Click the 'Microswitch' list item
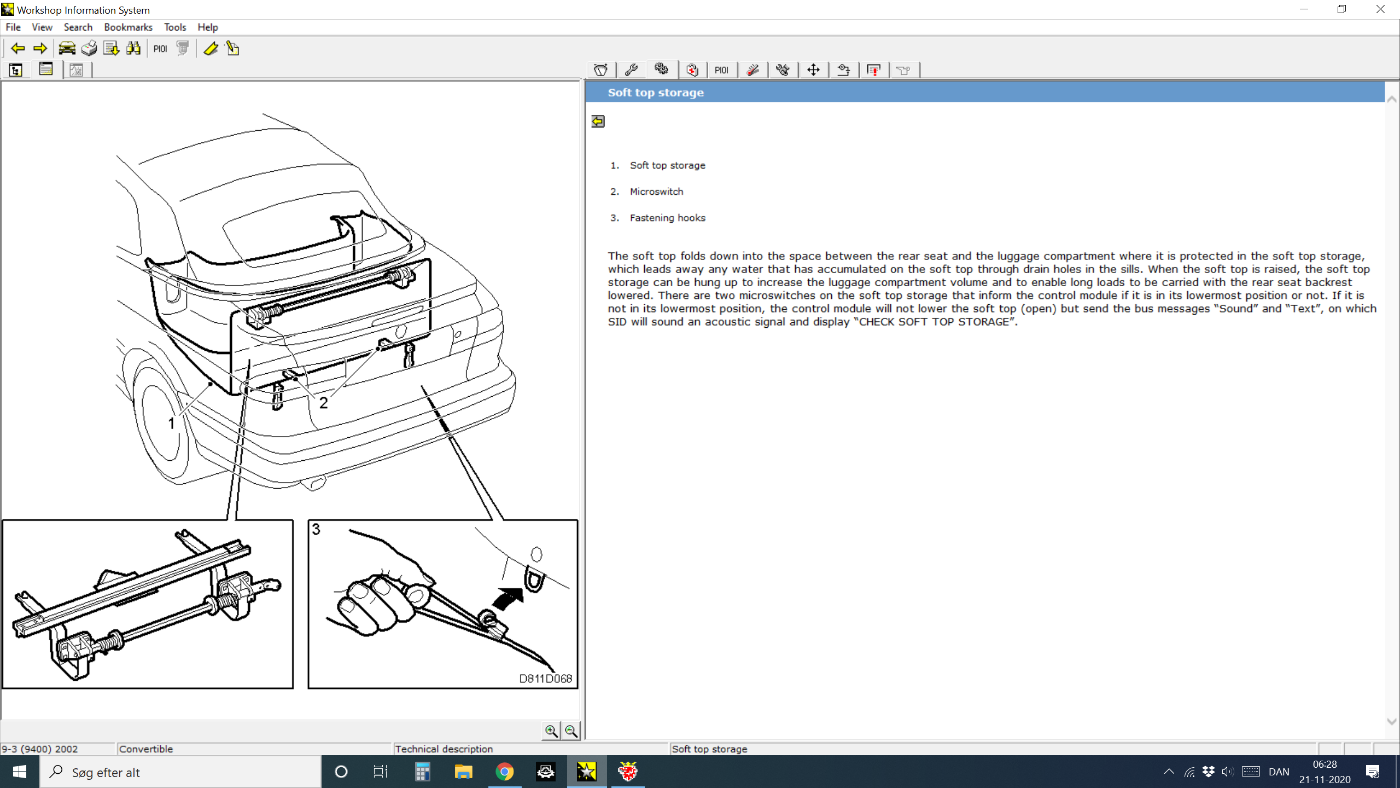This screenshot has width=1400, height=788. [656, 191]
